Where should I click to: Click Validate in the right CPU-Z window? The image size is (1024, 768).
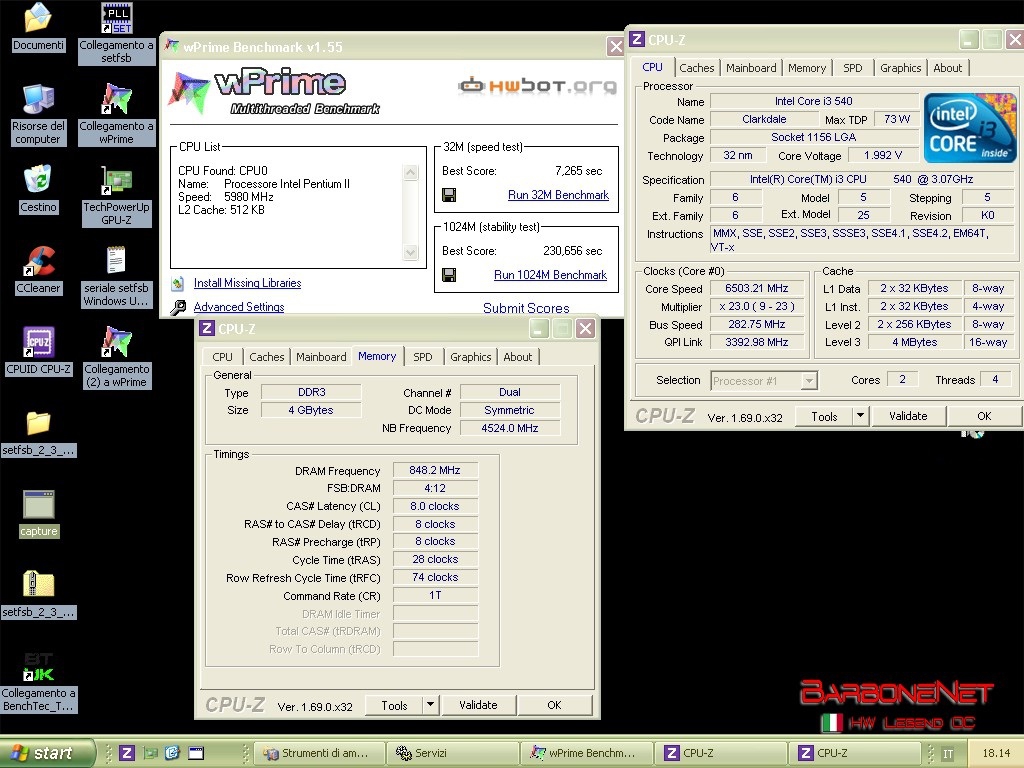point(908,416)
